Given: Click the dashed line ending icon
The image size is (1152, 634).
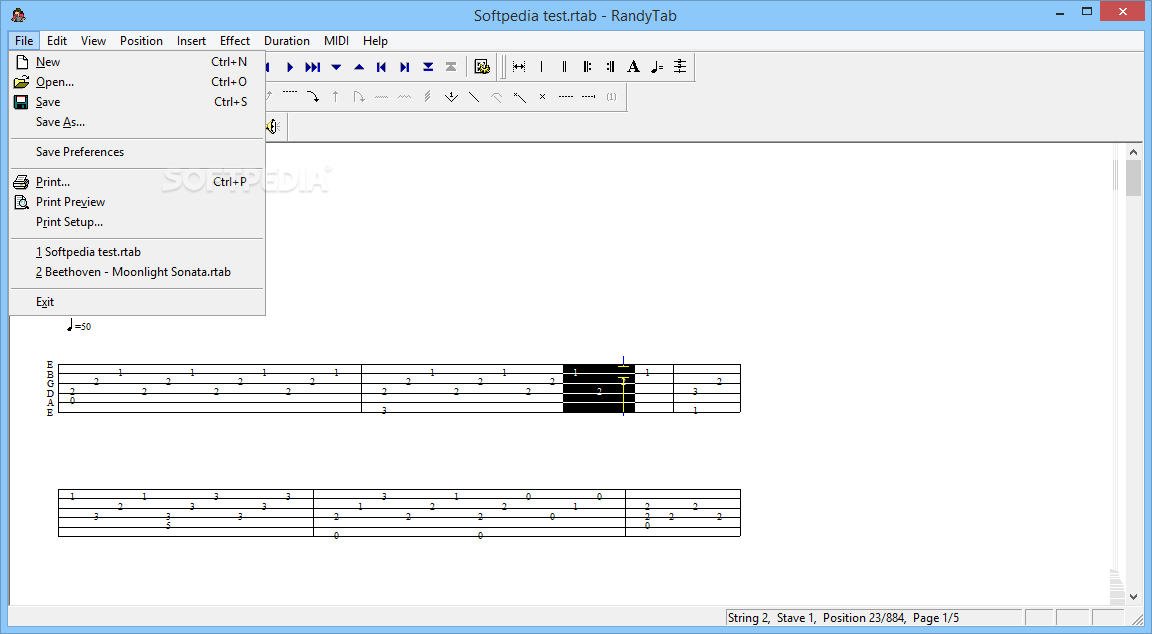Looking at the screenshot, I should click(x=588, y=96).
